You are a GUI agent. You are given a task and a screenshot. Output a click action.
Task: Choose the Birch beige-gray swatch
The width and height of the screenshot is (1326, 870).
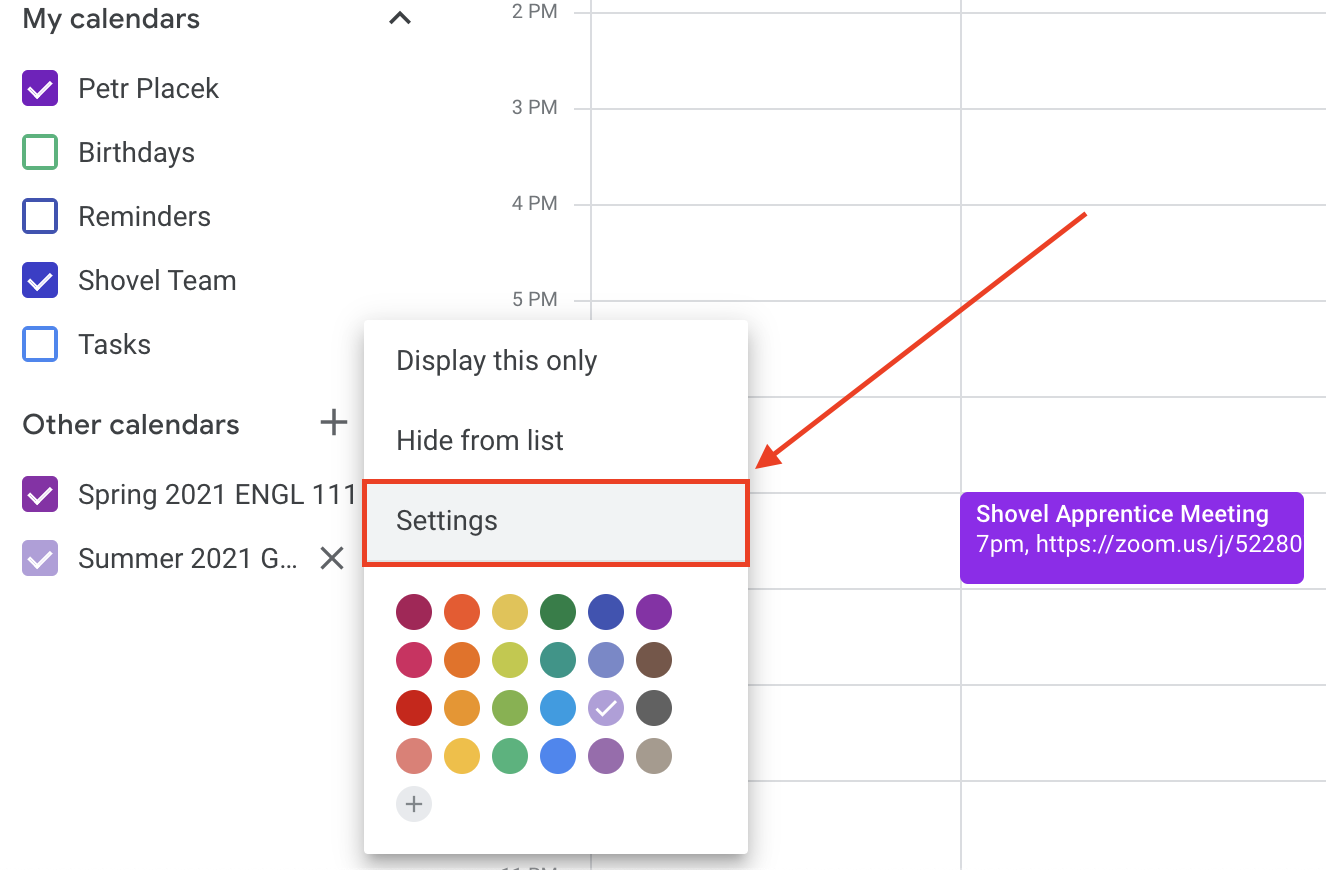[654, 755]
